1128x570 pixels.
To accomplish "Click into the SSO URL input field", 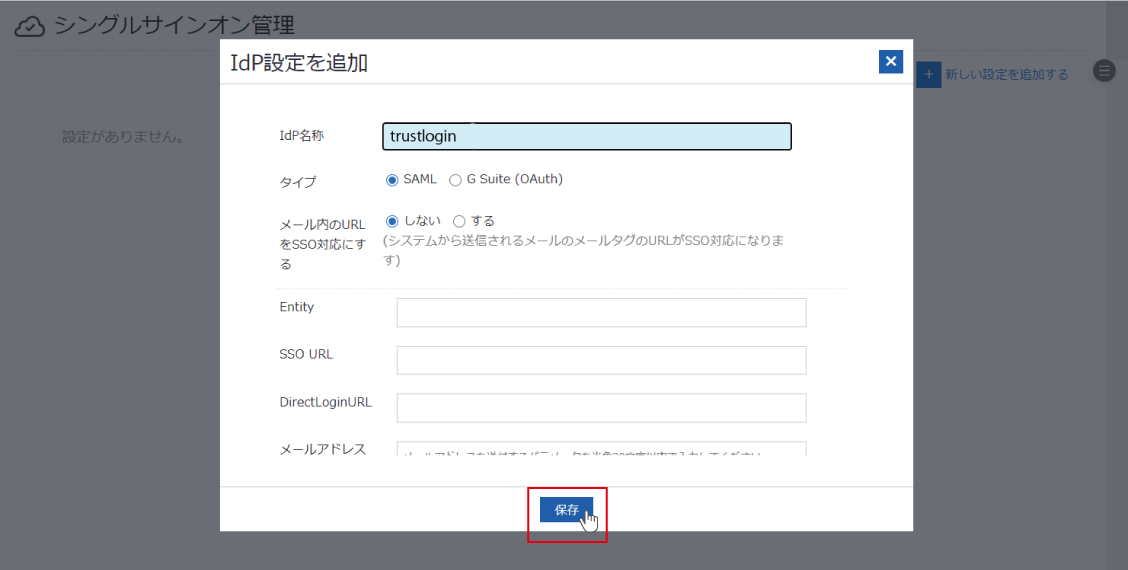I will coord(601,360).
